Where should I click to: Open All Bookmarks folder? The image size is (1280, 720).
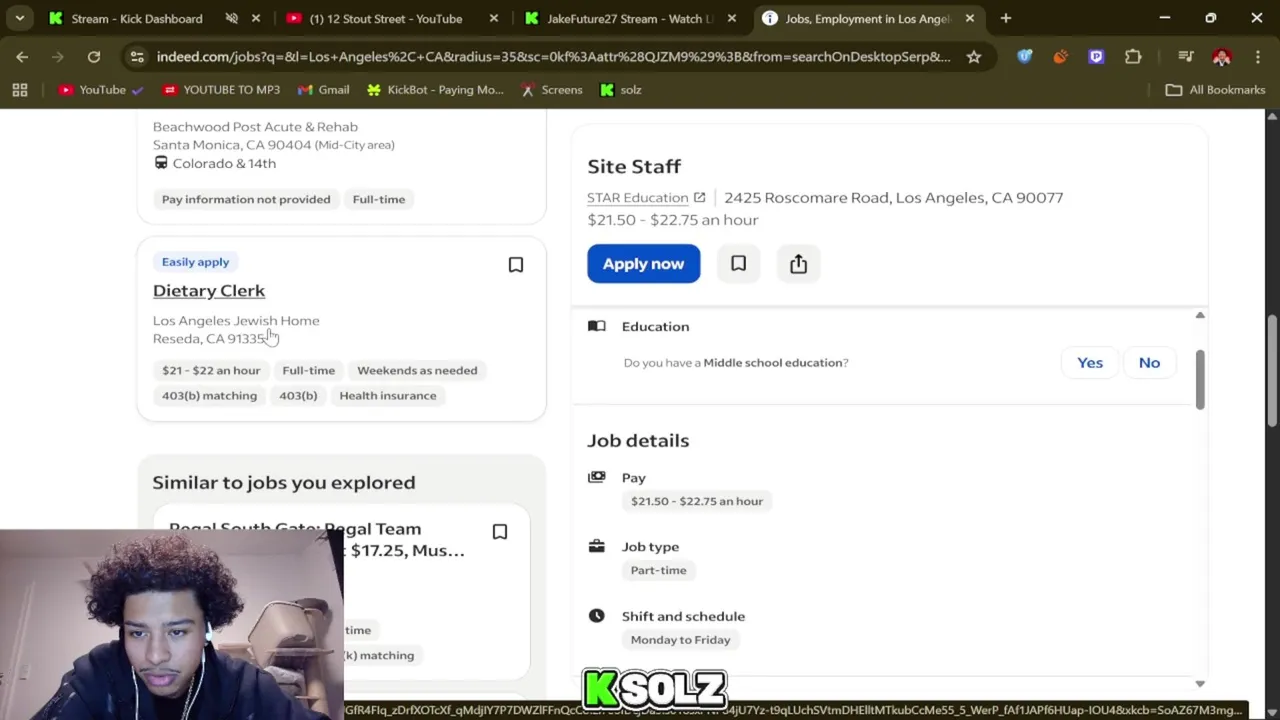coord(1216,90)
